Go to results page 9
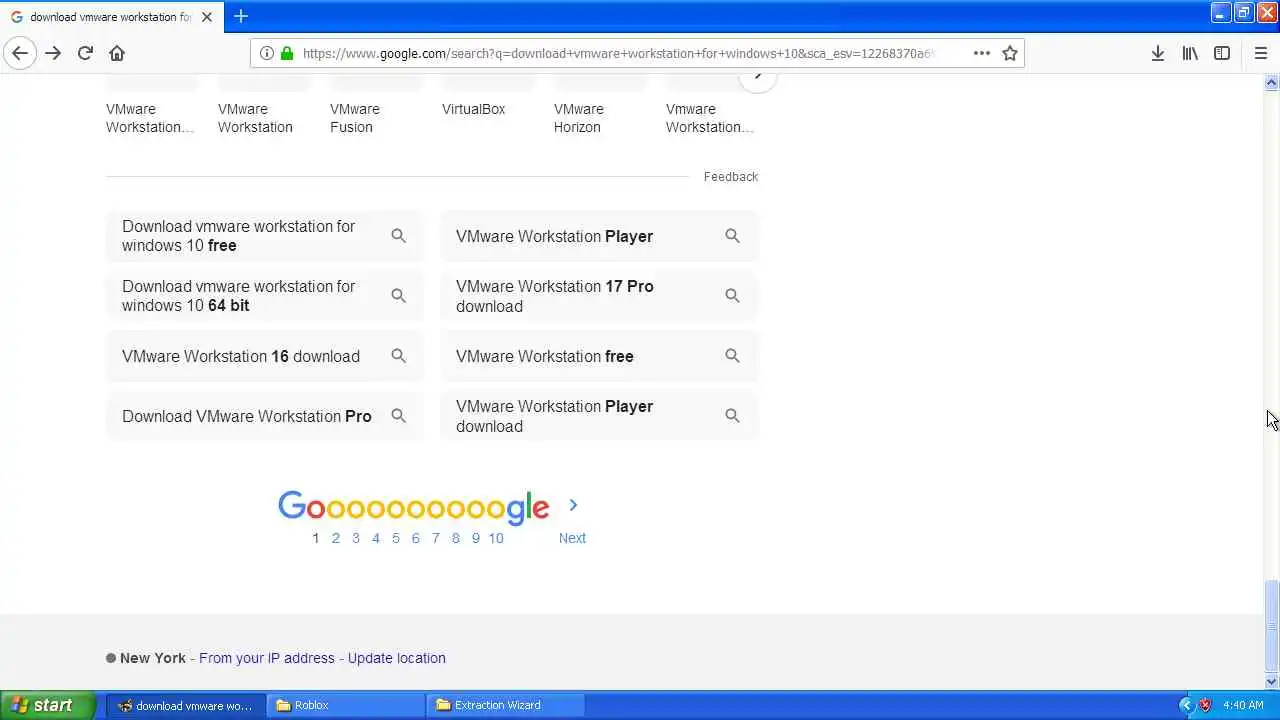Image resolution: width=1280 pixels, height=720 pixels. pyautogui.click(x=476, y=538)
